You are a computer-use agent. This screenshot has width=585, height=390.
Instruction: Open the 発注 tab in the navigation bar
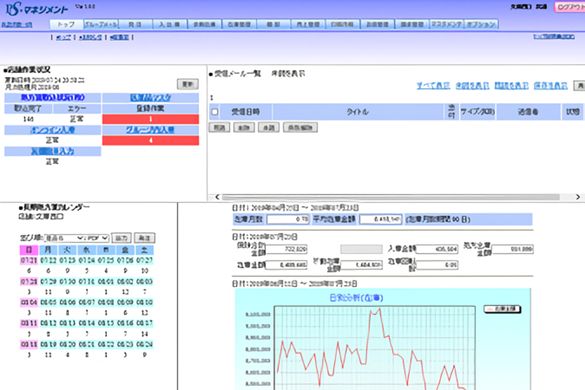point(135,24)
